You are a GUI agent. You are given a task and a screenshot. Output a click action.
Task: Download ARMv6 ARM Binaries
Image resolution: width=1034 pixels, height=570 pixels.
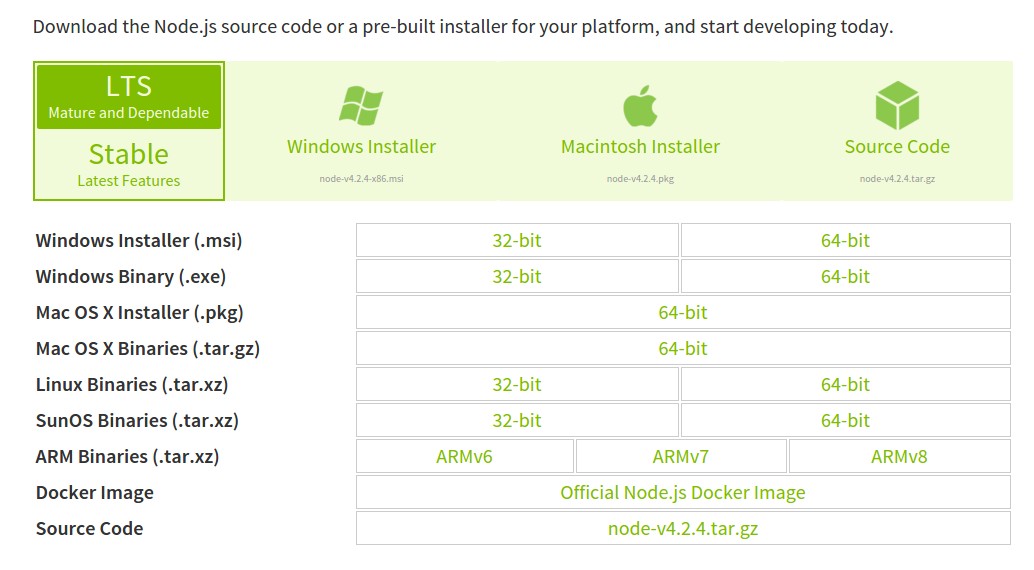[464, 457]
